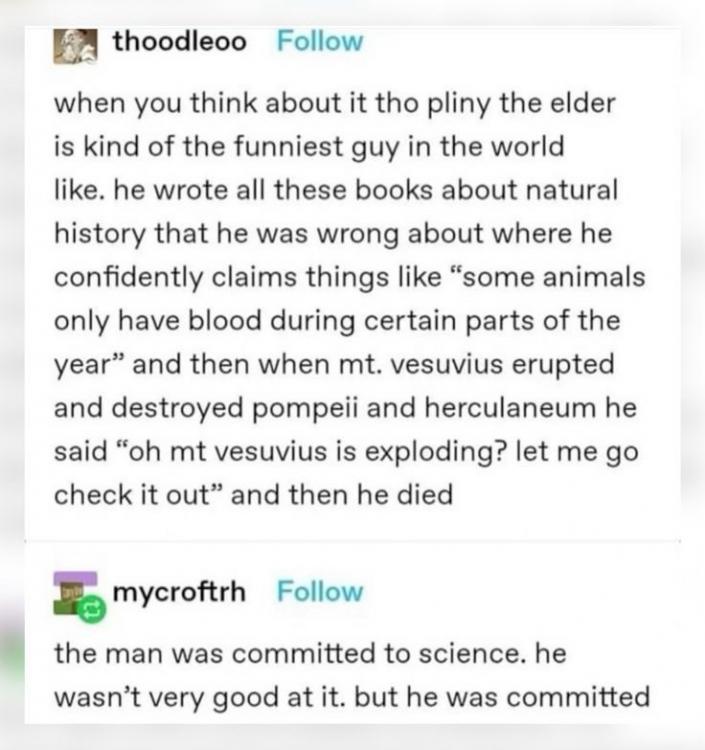The height and width of the screenshot is (750, 705).
Task: Click the green reblog badge icon
Action: 92,609
